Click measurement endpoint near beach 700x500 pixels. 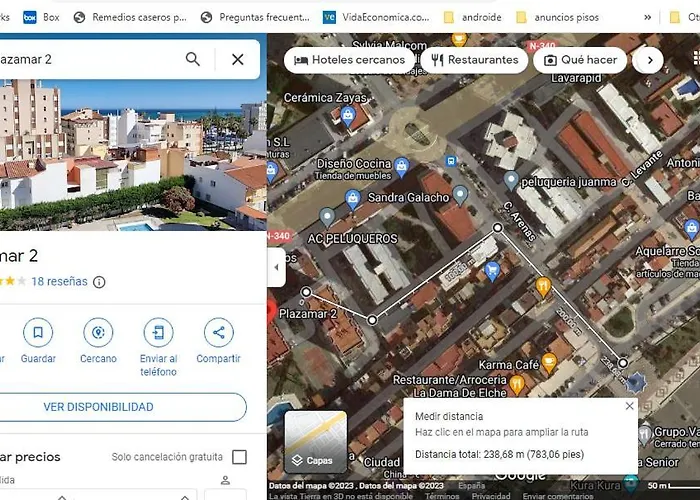622,362
